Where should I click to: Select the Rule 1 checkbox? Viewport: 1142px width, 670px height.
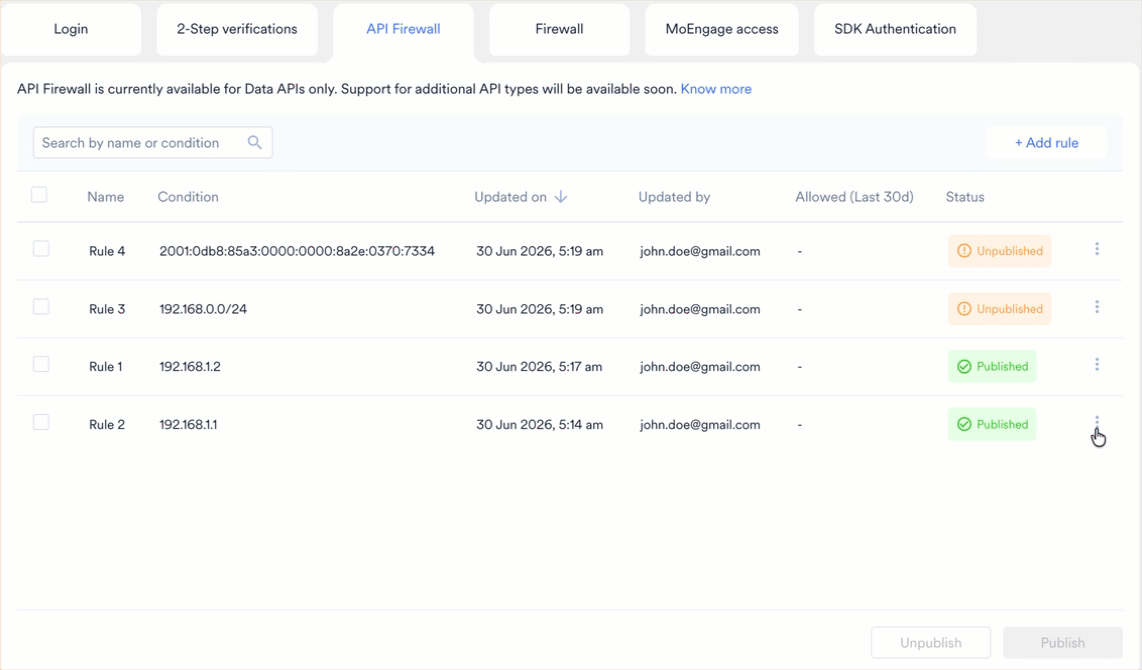coord(41,364)
